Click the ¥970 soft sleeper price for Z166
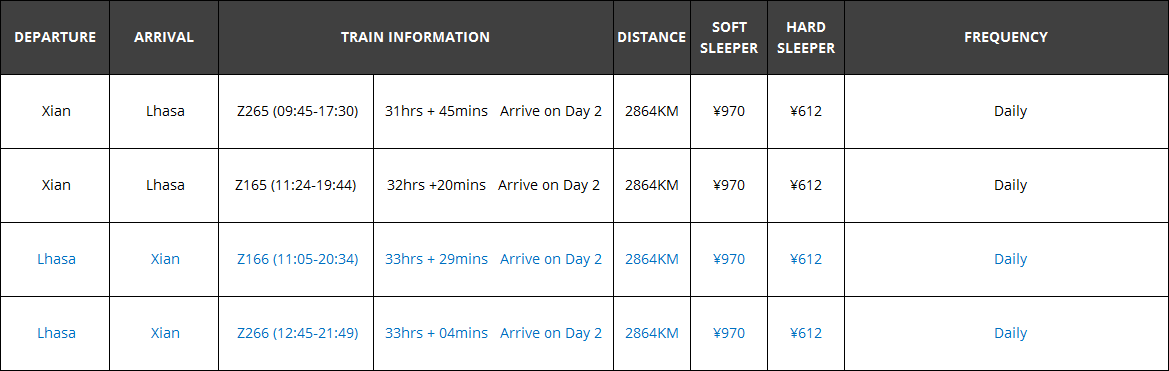Screen dimensions: 1169x371 pyautogui.click(x=728, y=259)
